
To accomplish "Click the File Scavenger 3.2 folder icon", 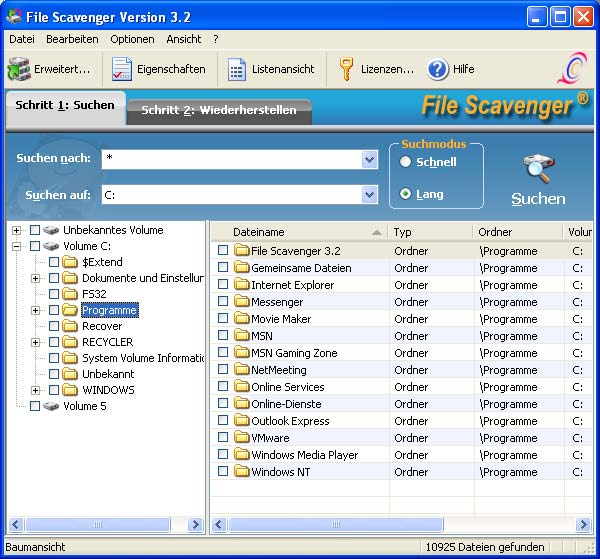I will (241, 250).
